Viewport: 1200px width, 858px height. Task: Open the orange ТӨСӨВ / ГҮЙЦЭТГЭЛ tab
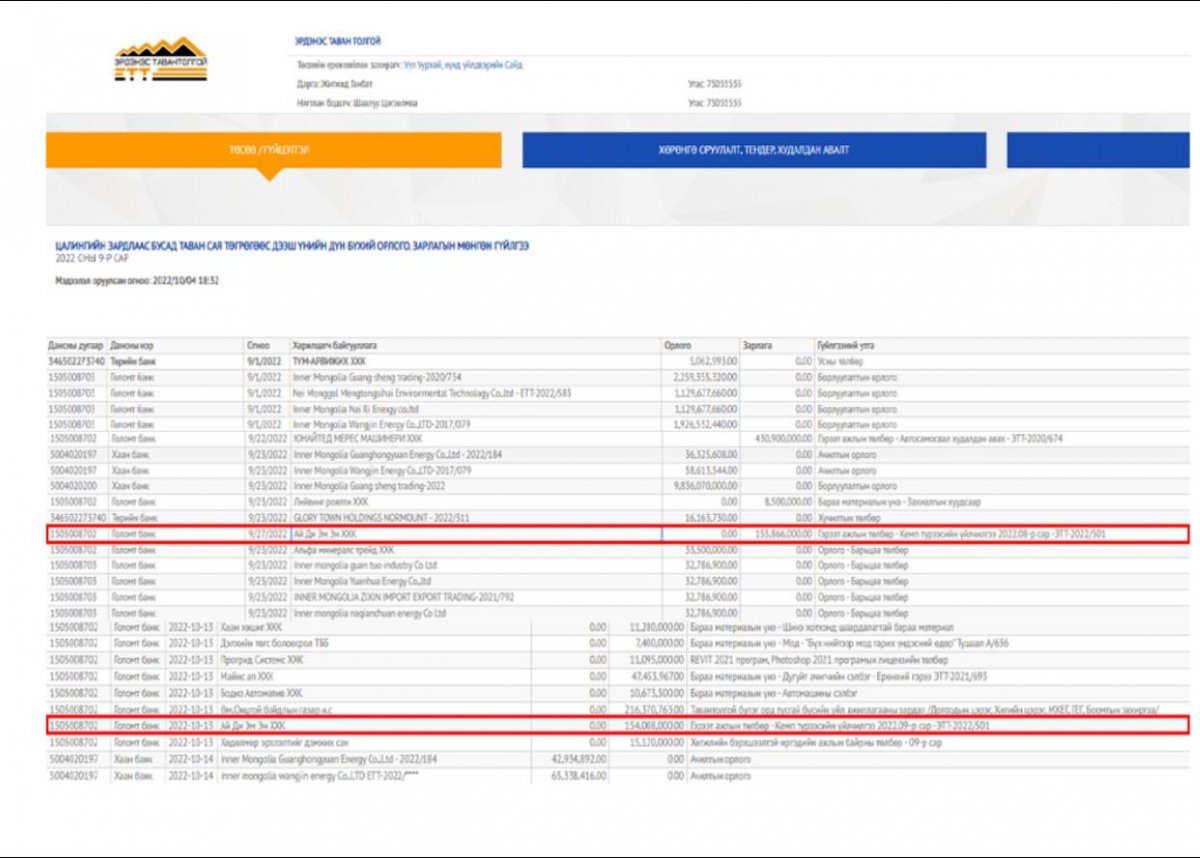point(273,150)
